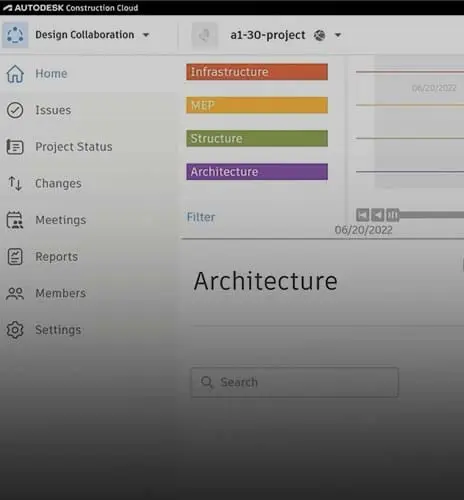The width and height of the screenshot is (464, 500).
Task: Click the timeline pause button
Action: click(392, 215)
